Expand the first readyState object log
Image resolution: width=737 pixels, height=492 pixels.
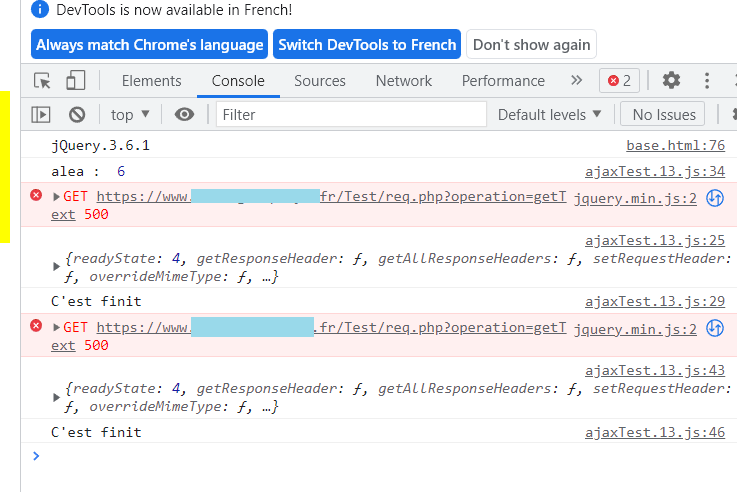click(56, 266)
